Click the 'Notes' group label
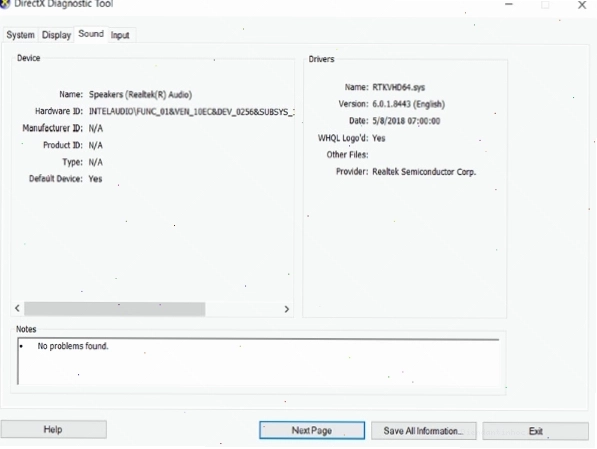The width and height of the screenshot is (597, 449). pos(26,329)
